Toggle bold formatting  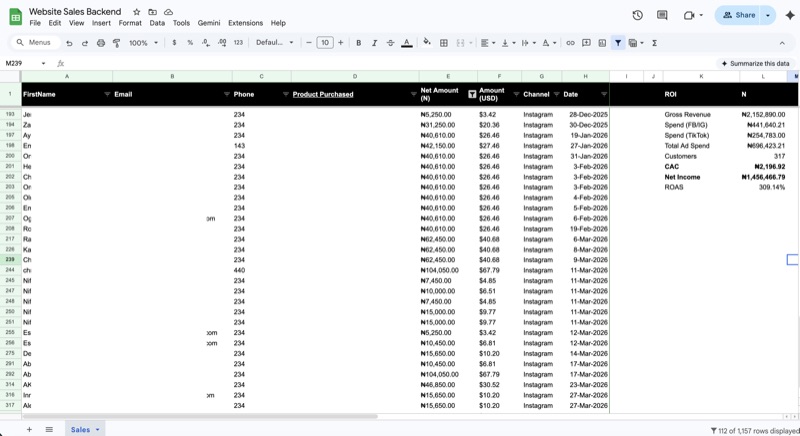pyautogui.click(x=359, y=43)
